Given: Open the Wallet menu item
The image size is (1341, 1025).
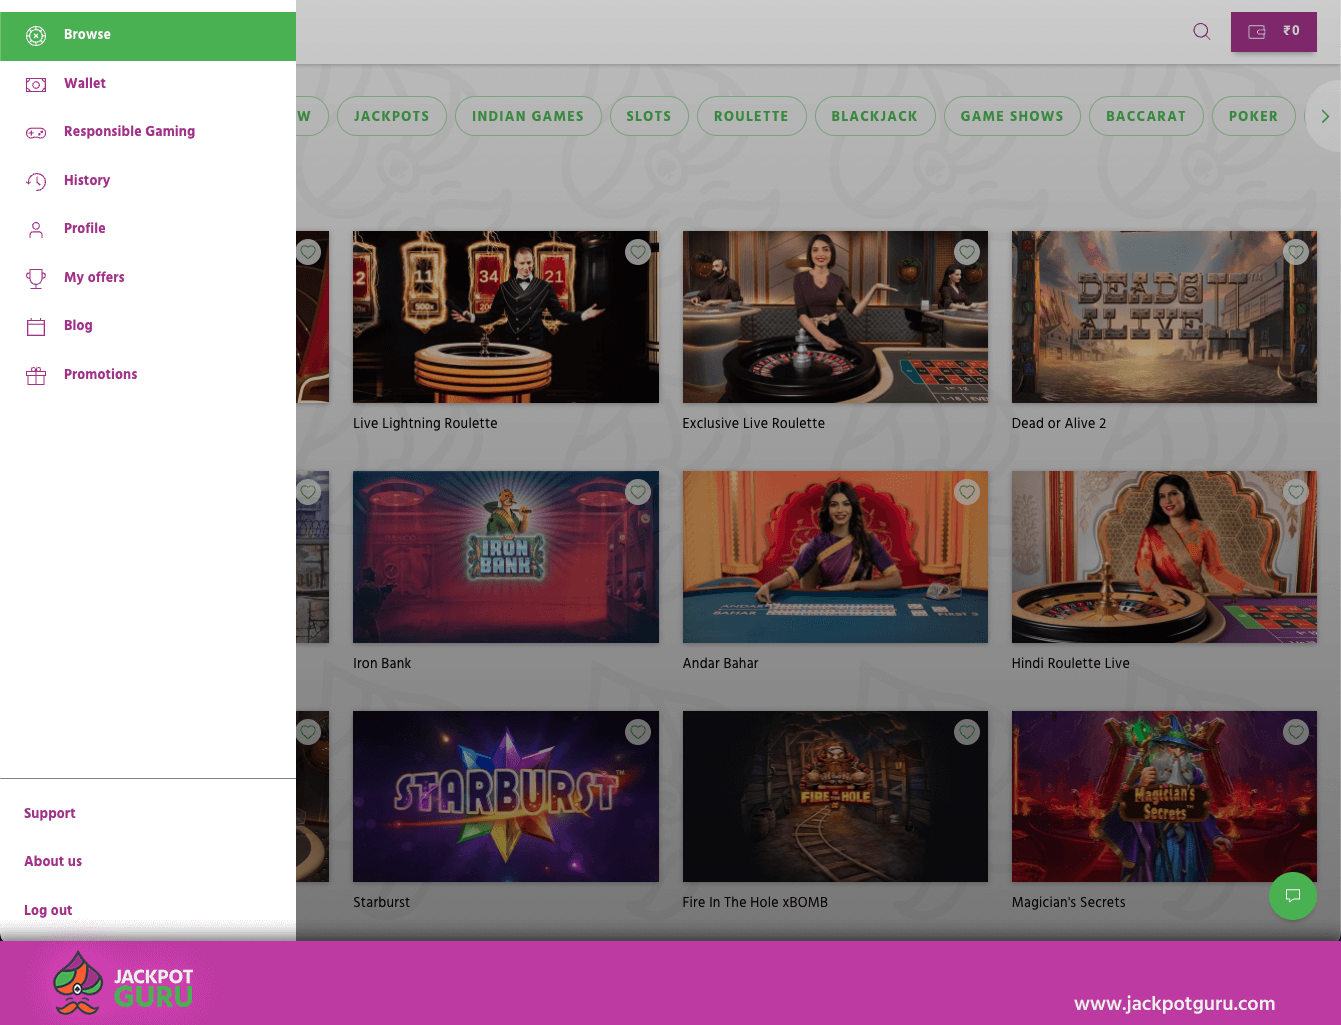Looking at the screenshot, I should tap(148, 84).
